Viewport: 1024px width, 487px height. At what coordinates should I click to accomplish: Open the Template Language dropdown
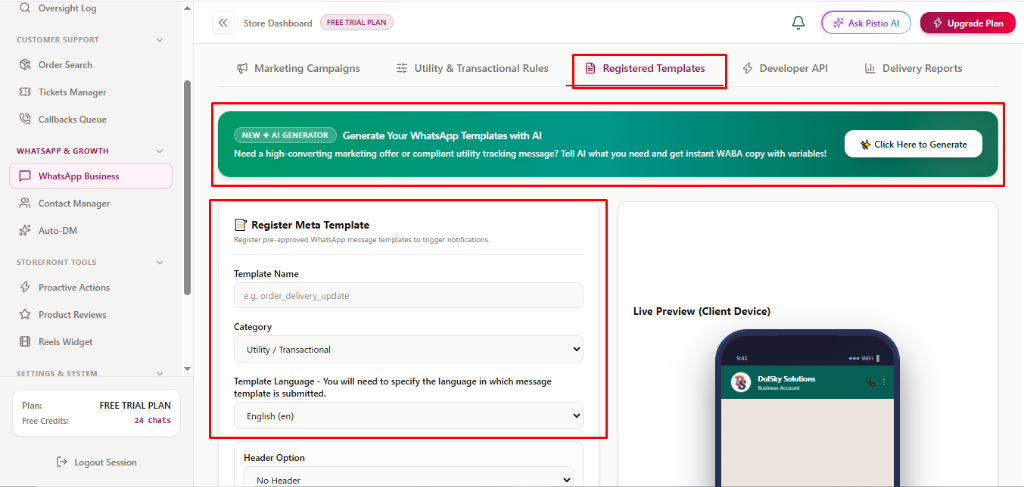pos(409,415)
